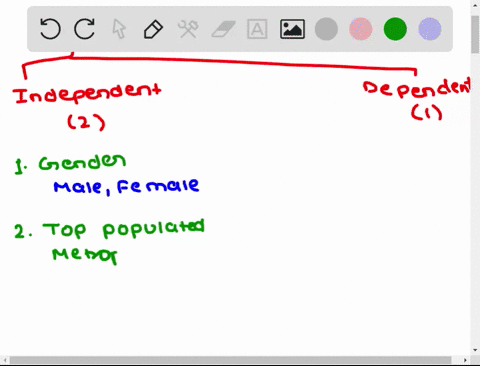The height and width of the screenshot is (366, 480).
Task: Open the tools settings icon
Action: pyautogui.click(x=188, y=29)
